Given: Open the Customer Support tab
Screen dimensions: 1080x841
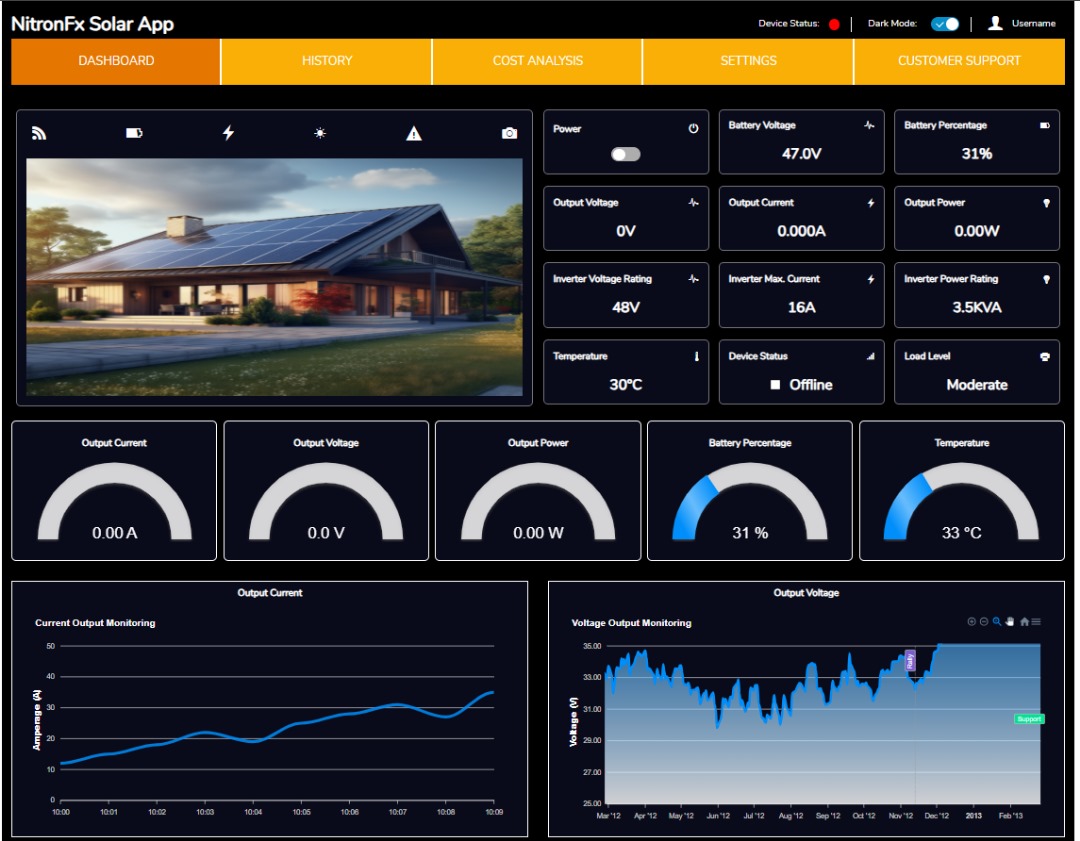Looking at the screenshot, I should pos(959,61).
